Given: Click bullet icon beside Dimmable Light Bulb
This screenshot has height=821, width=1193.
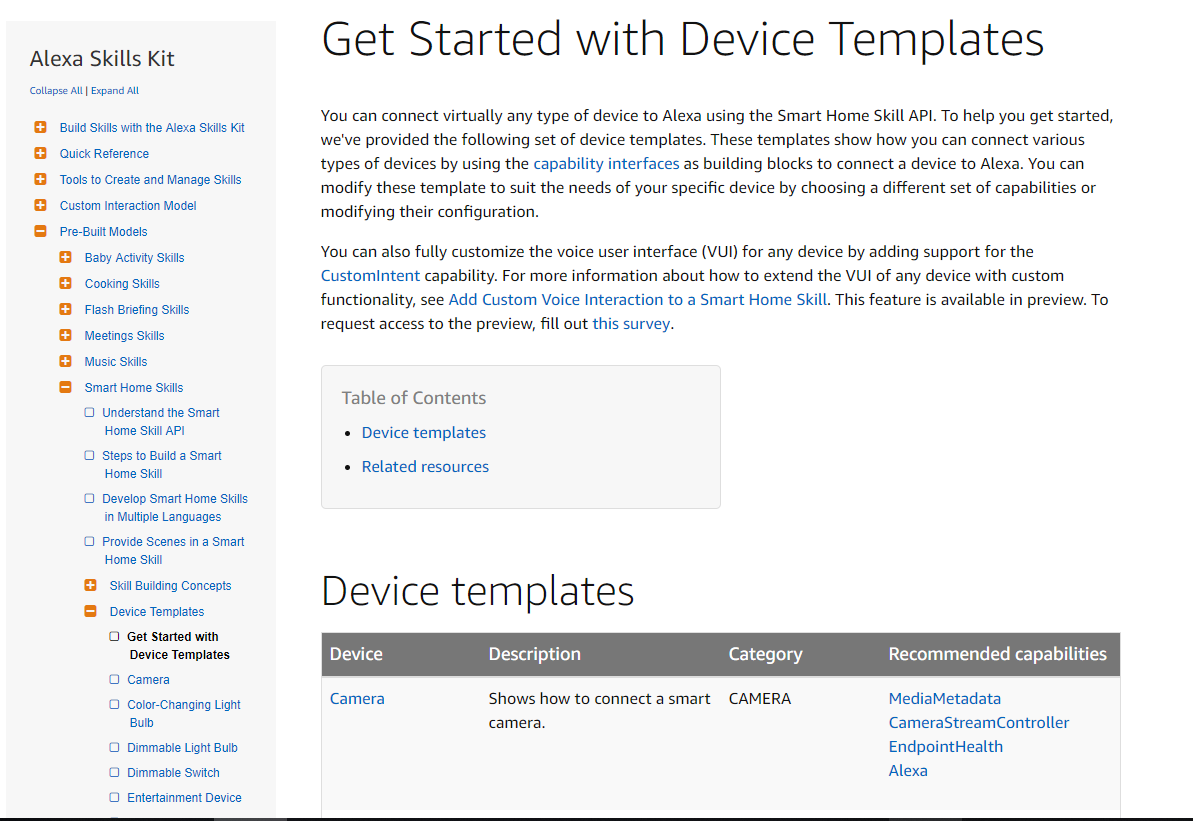Looking at the screenshot, I should pyautogui.click(x=114, y=747).
